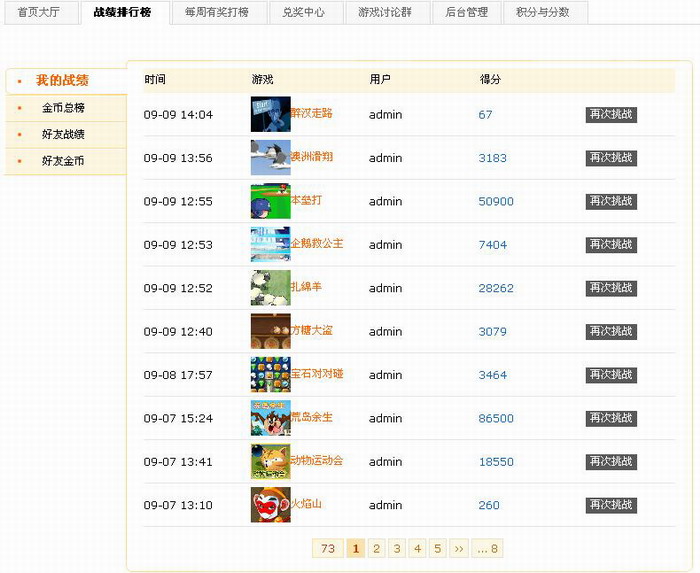Click the 方糖大盗 game thumbnail

[271, 331]
